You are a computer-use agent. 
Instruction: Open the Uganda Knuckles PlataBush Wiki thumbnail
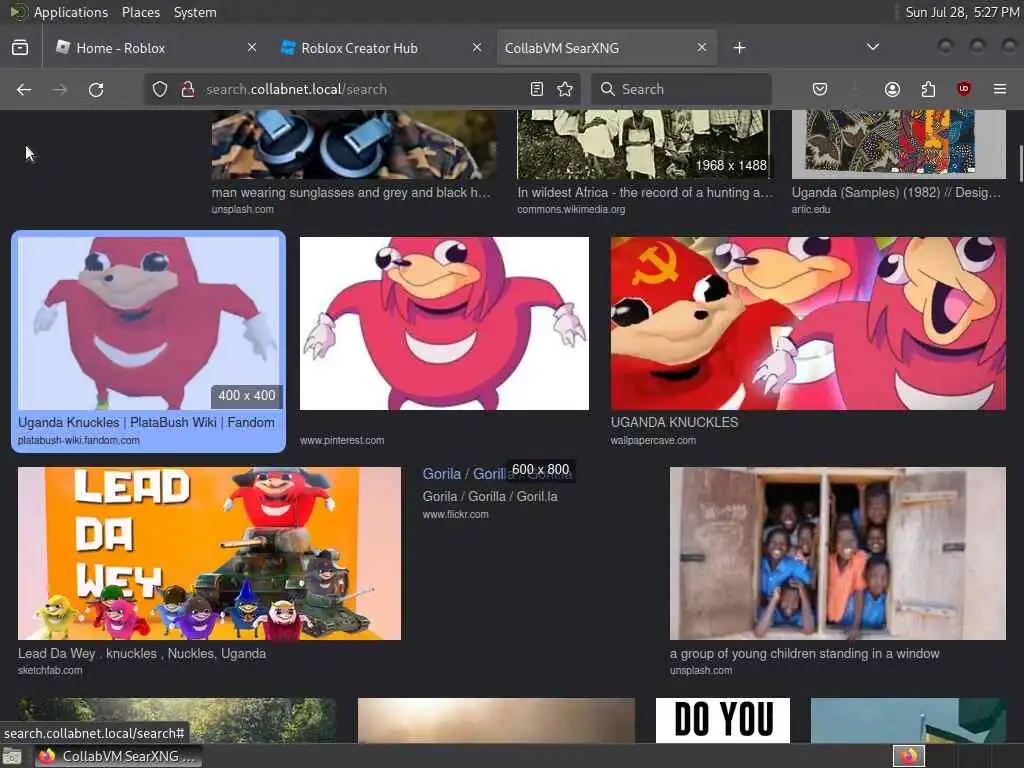tap(149, 323)
